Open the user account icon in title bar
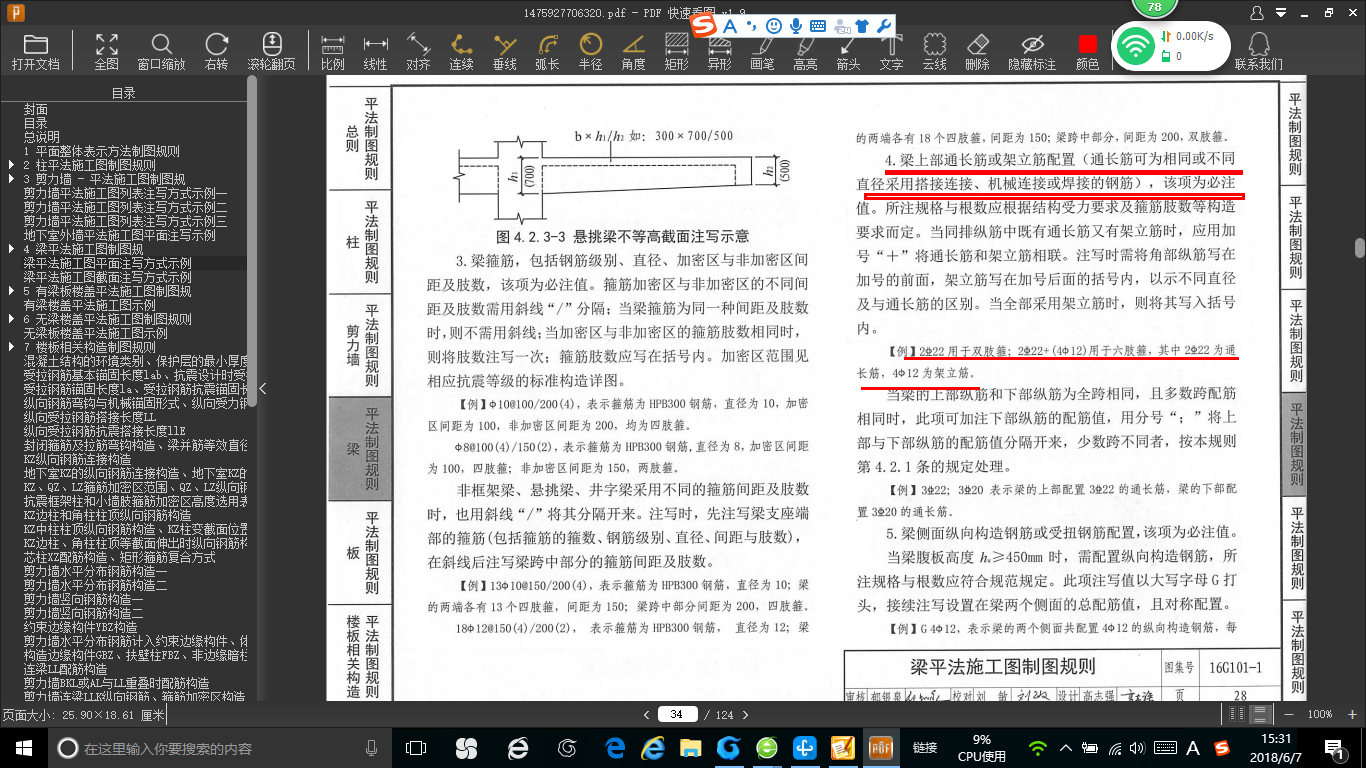 click(x=1258, y=13)
